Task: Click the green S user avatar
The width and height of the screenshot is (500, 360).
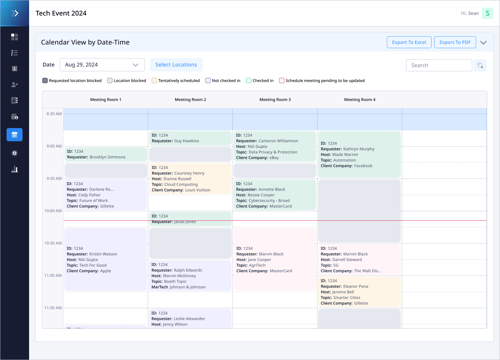Action: coord(487,13)
